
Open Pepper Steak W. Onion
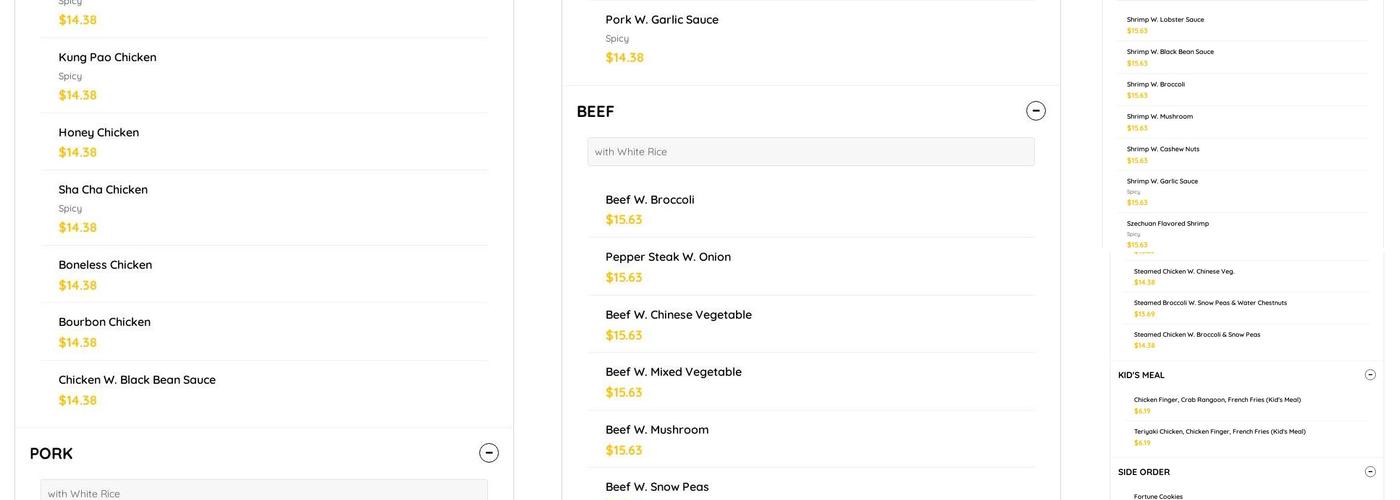(668, 257)
